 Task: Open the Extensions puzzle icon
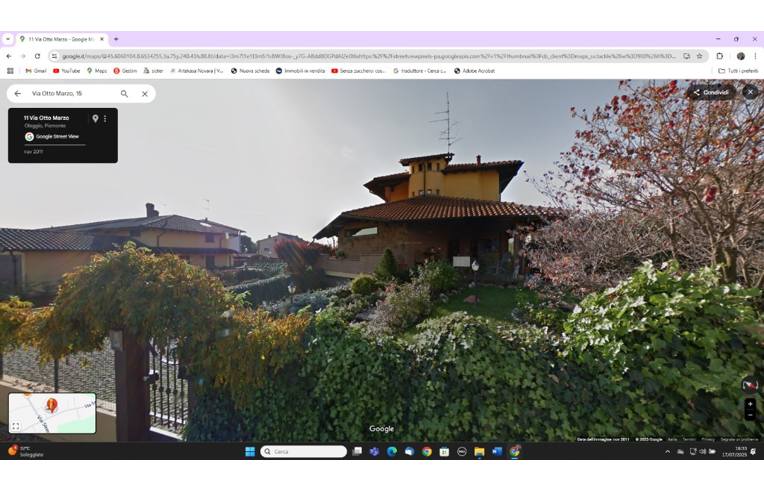click(720, 56)
